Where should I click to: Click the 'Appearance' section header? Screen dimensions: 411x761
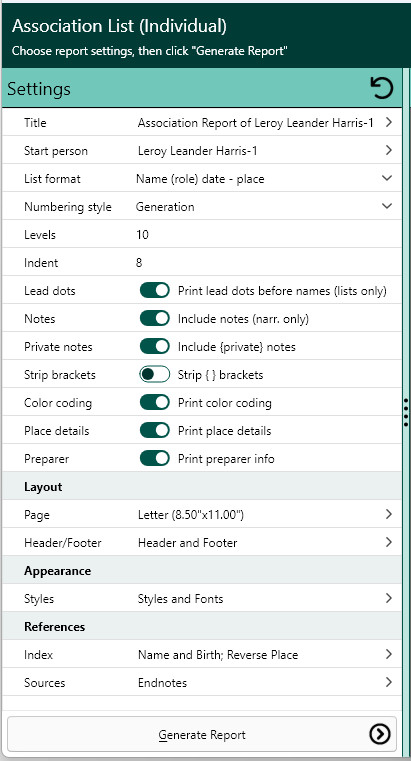(57, 571)
